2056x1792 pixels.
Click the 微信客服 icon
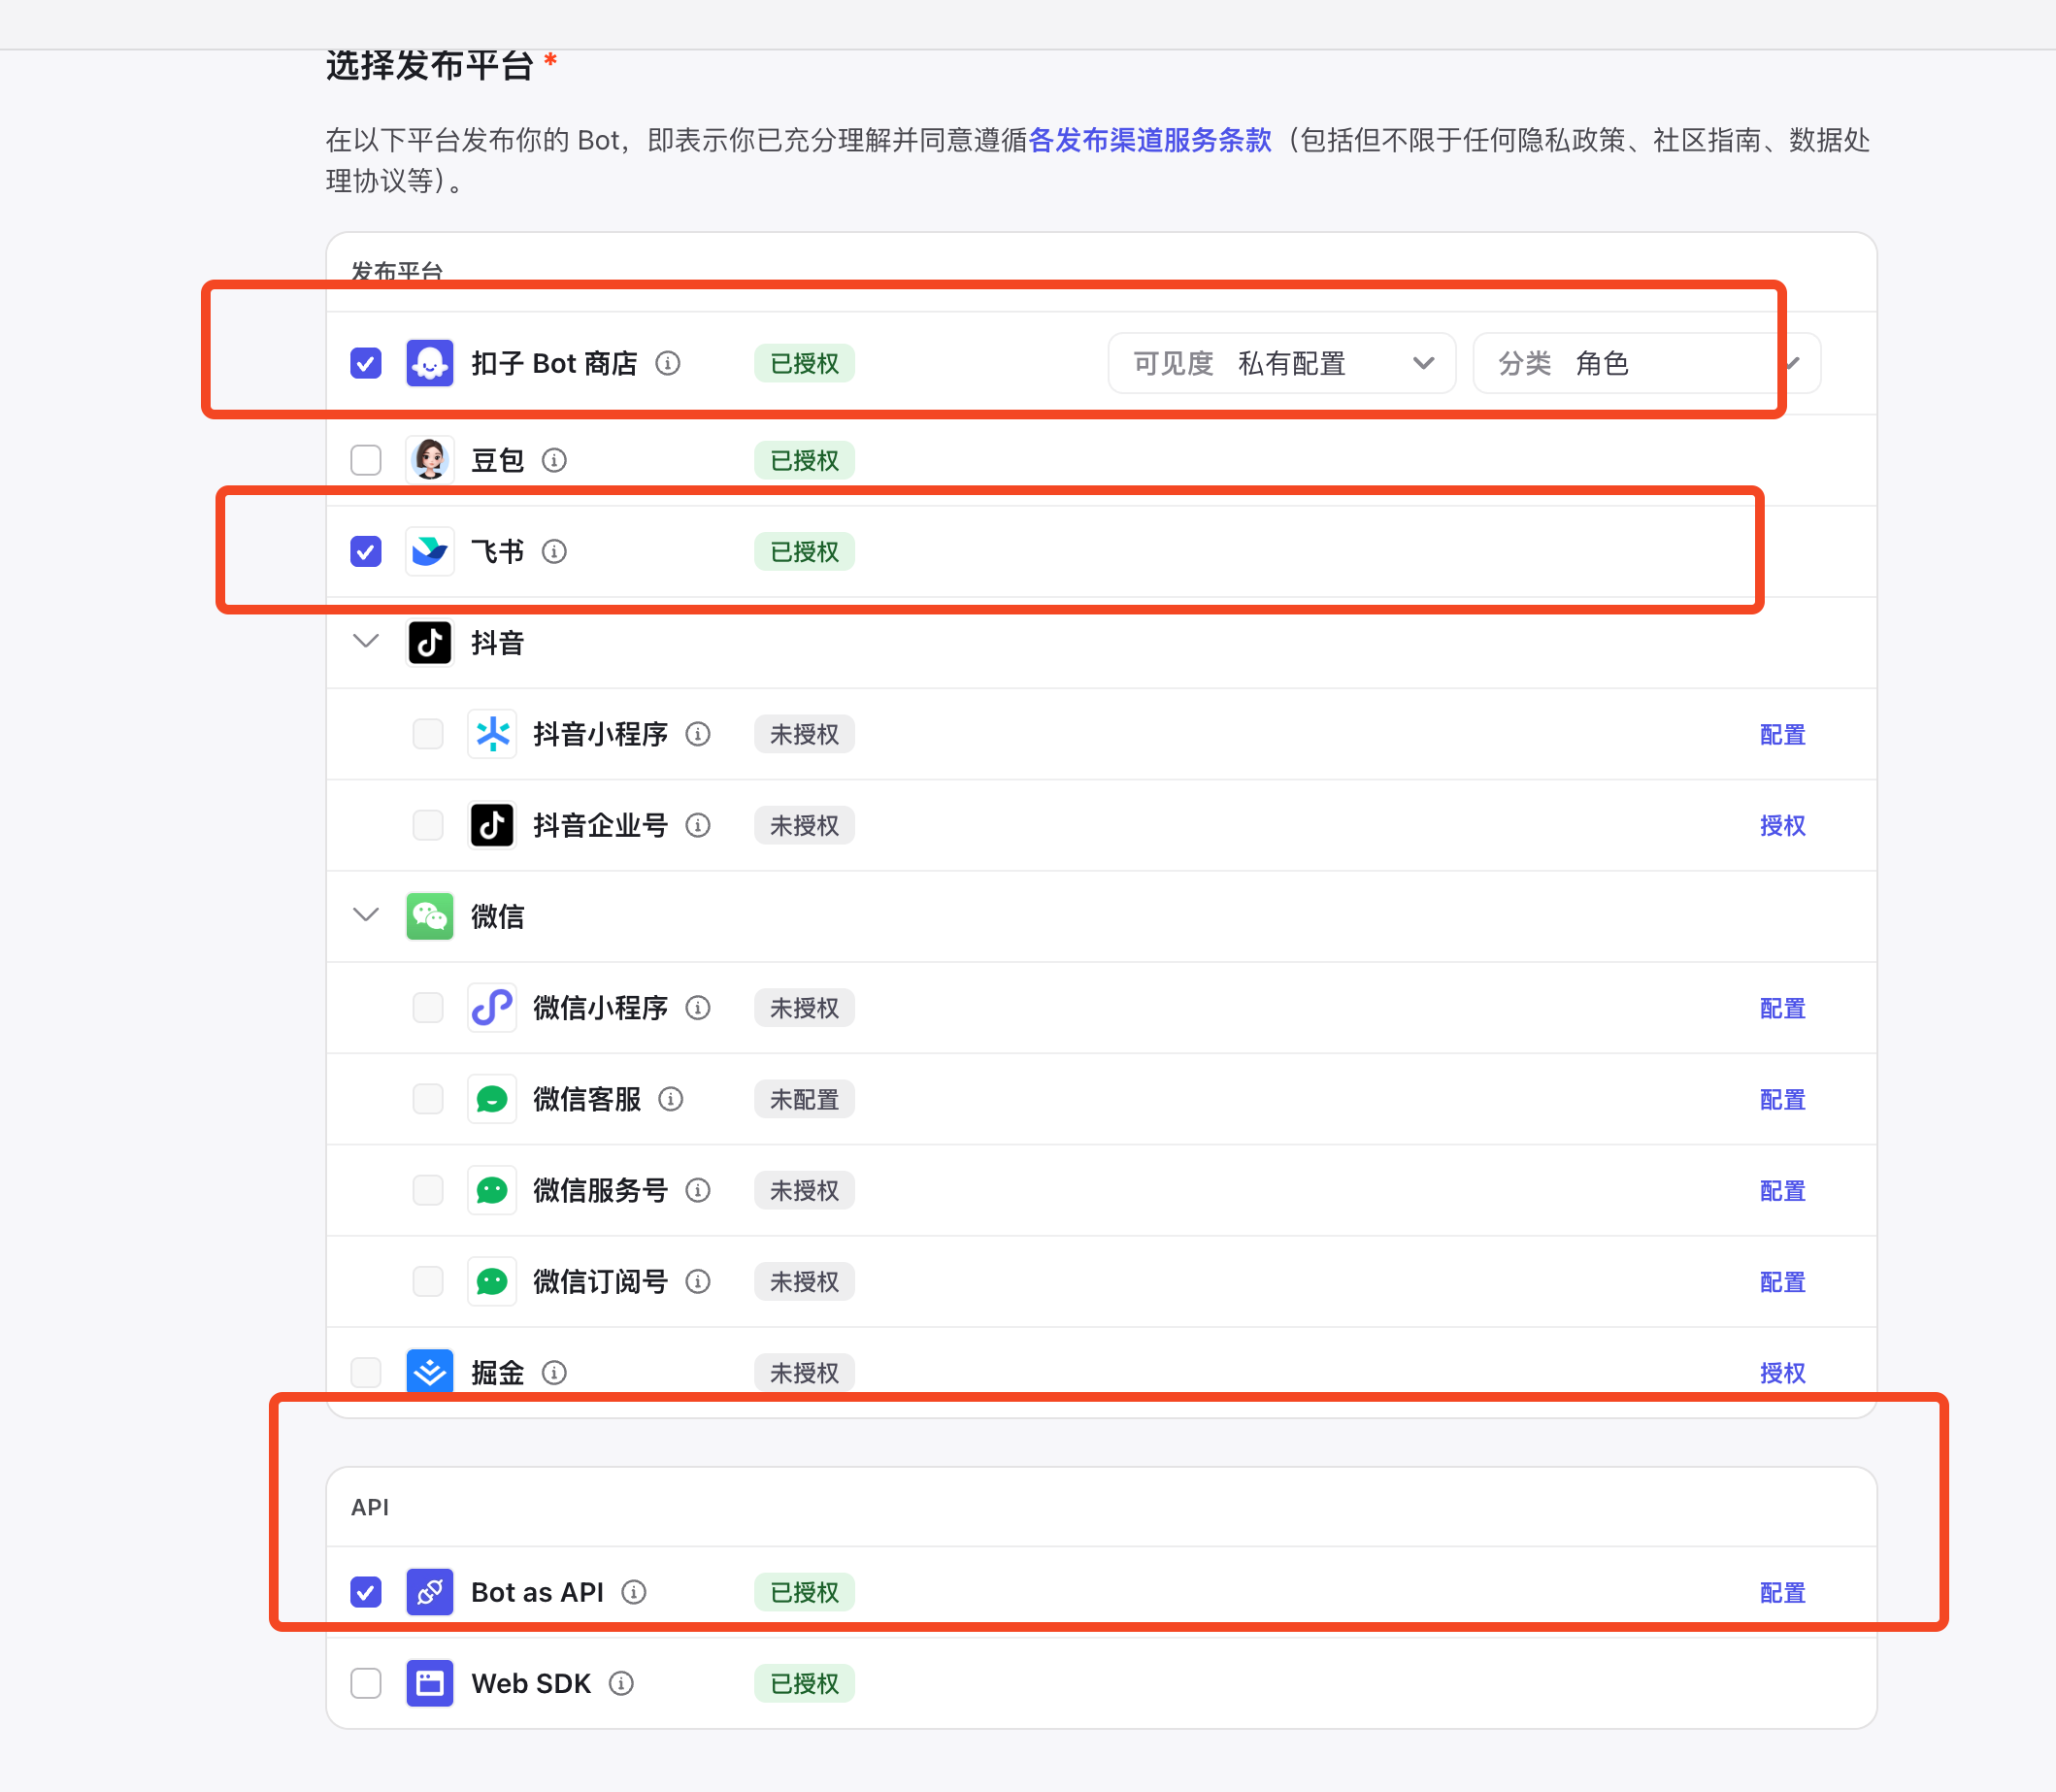492,1099
